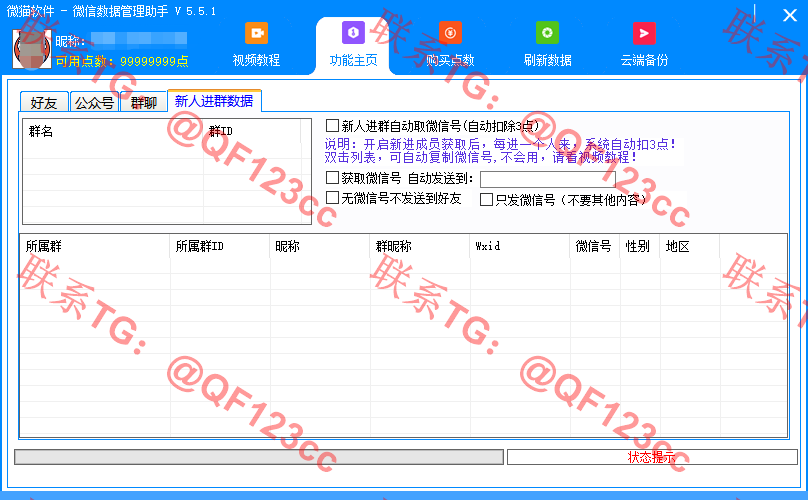
Task: Open the 购买点数 orange coin icon
Action: point(450,33)
